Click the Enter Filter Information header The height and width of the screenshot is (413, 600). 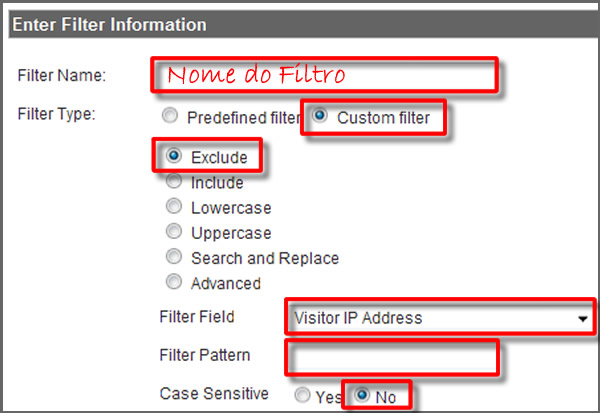(x=109, y=23)
